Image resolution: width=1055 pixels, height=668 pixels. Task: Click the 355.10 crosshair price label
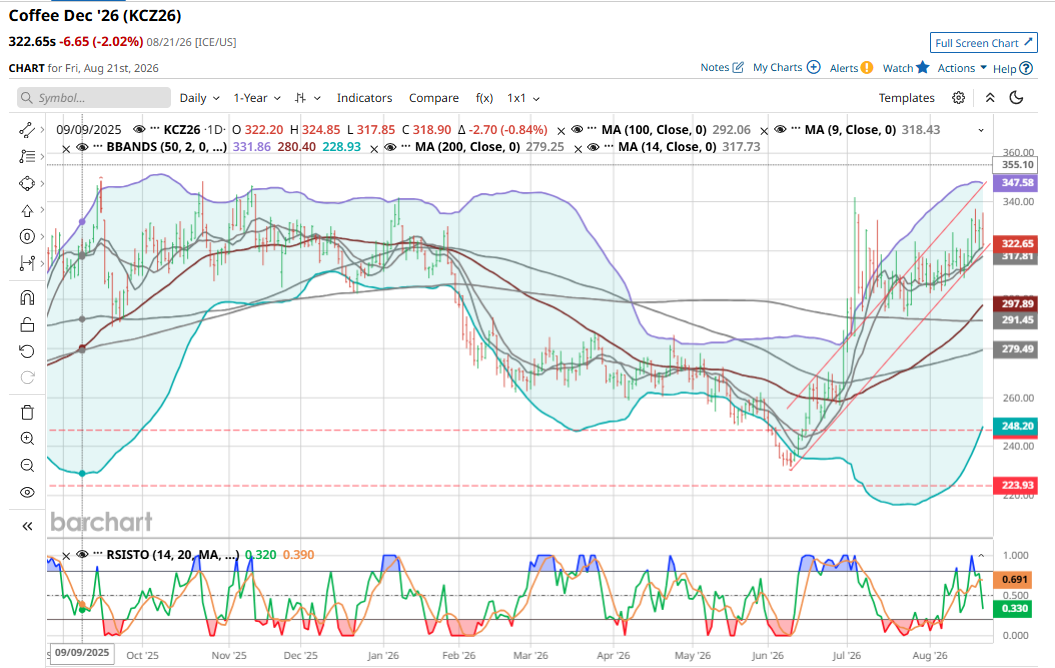coord(1017,165)
